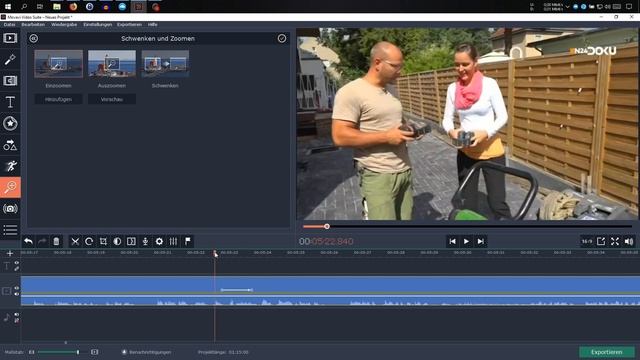
Task: Delete selected clip with trash icon
Action: pos(56,241)
